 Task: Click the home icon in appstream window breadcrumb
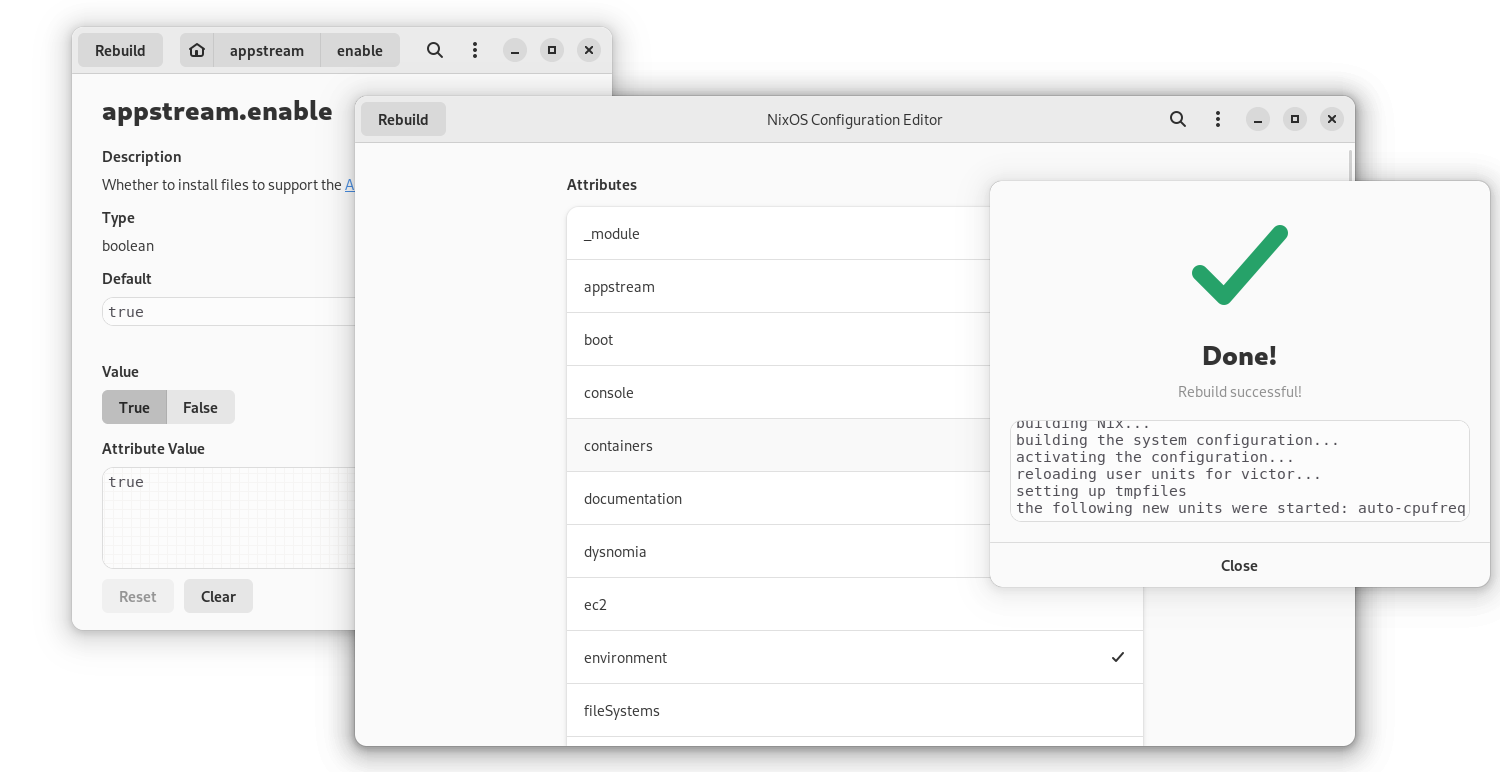click(x=197, y=50)
